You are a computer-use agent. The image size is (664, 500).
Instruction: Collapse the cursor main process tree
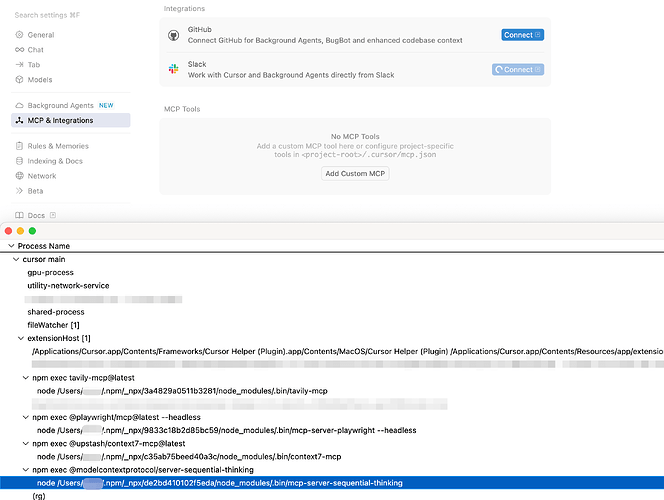(x=16, y=259)
